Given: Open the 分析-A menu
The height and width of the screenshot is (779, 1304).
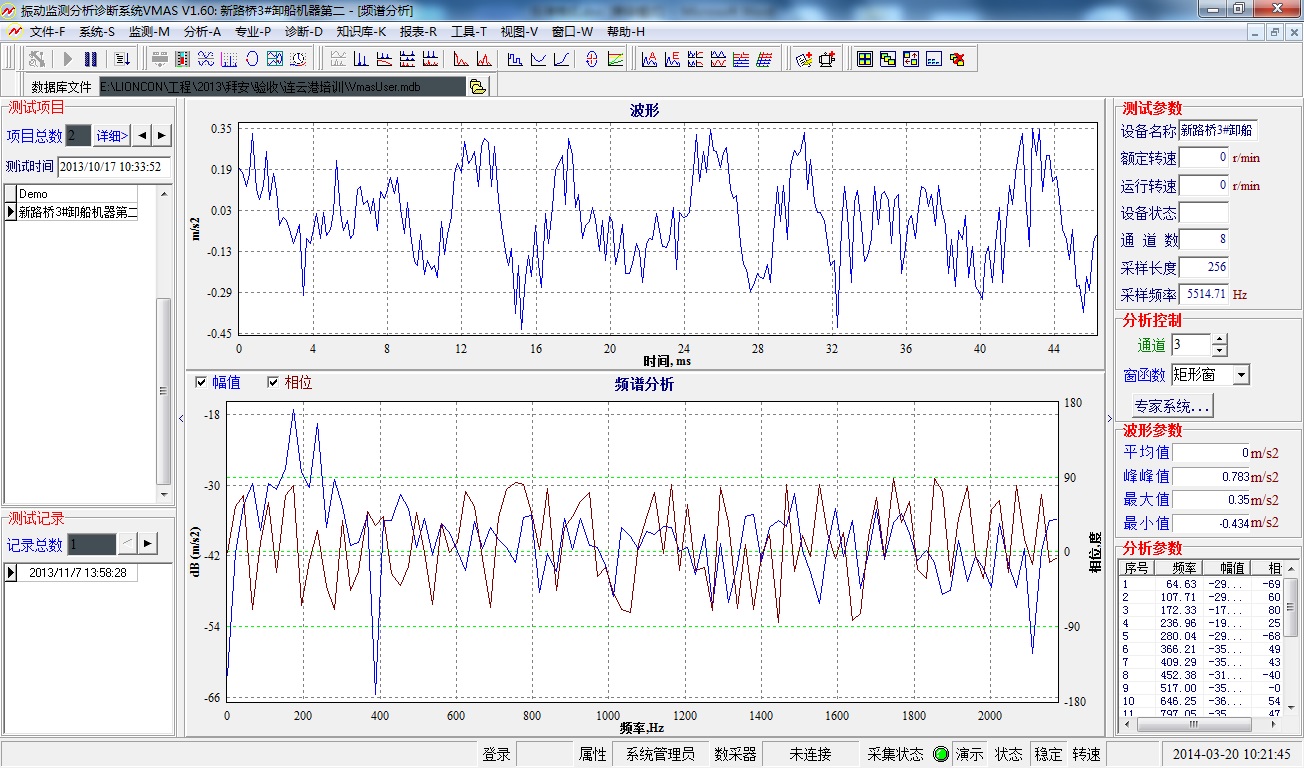Looking at the screenshot, I should click(x=202, y=32).
